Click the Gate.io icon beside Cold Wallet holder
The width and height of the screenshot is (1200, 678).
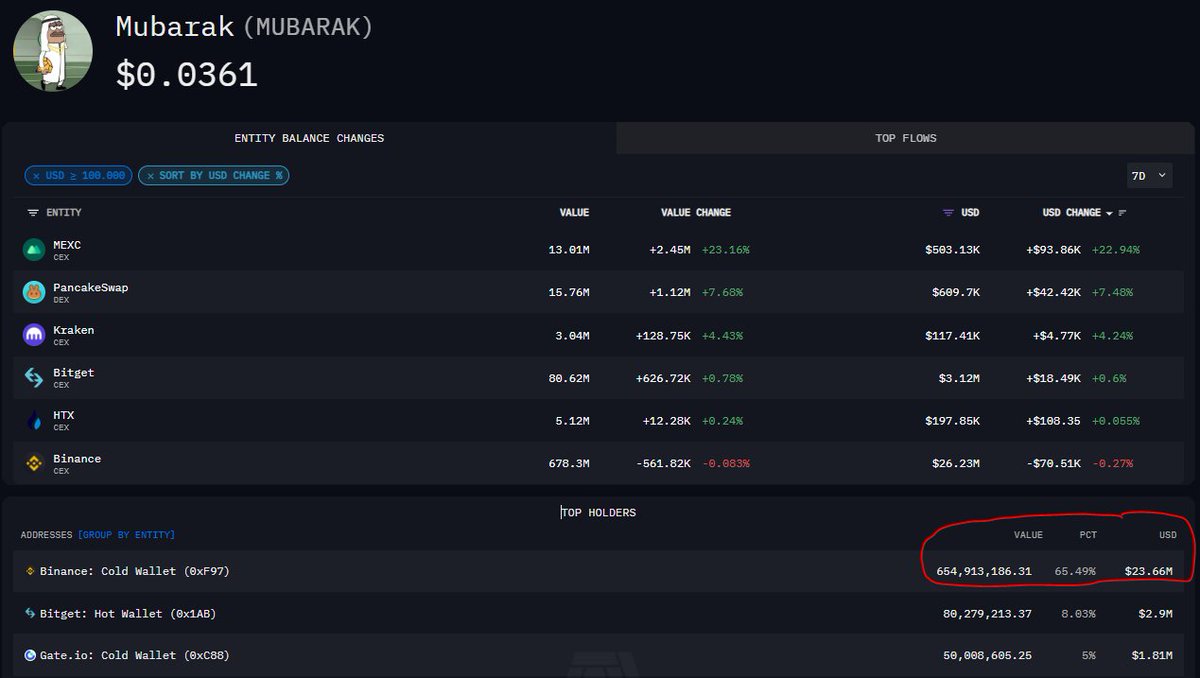(31, 656)
